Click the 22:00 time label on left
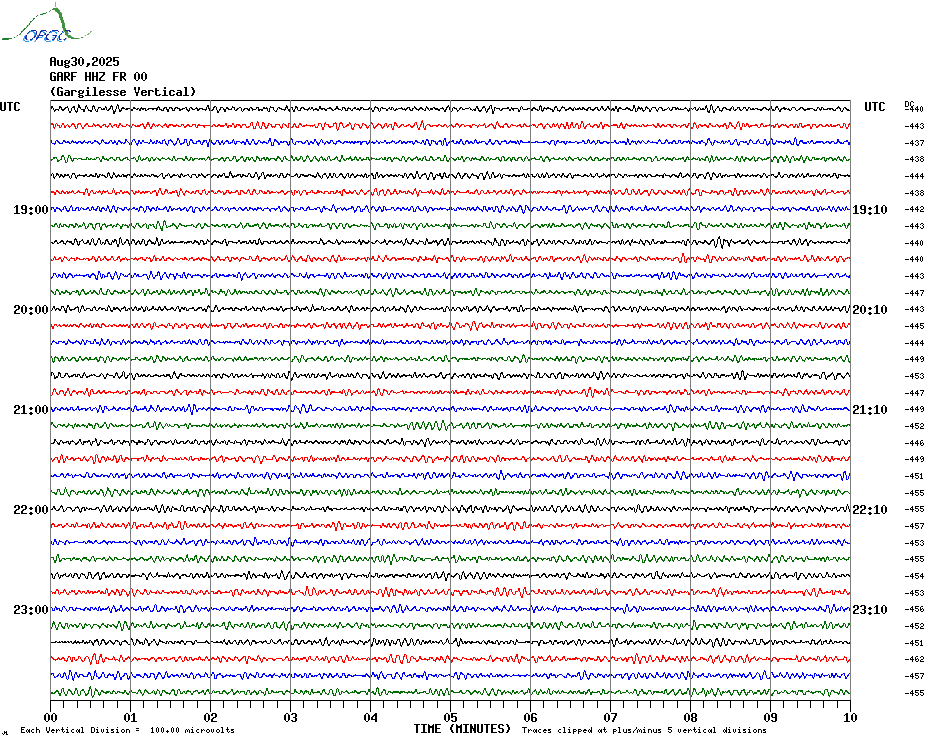930x744 pixels. (x=31, y=510)
